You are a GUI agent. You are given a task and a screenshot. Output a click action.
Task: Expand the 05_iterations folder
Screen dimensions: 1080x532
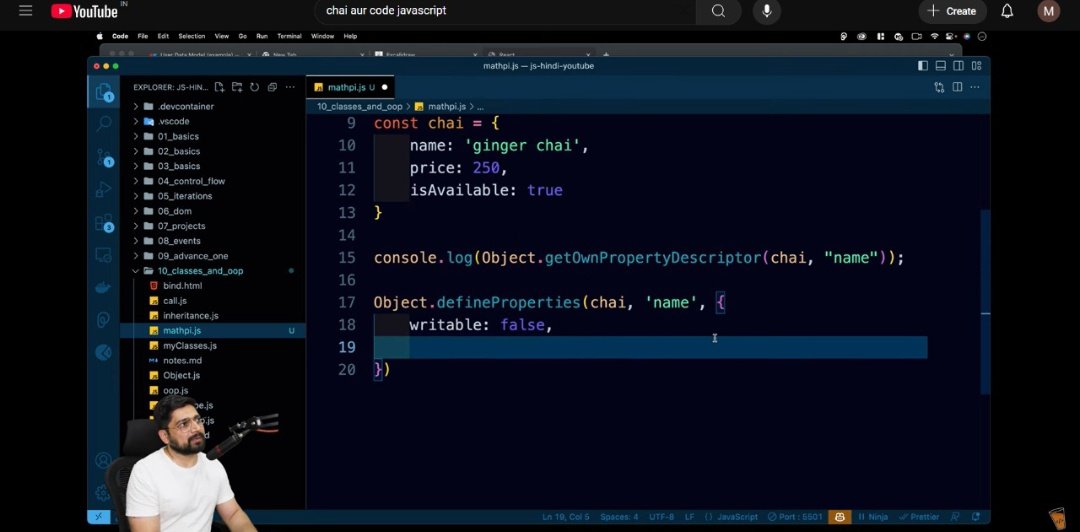click(212, 196)
